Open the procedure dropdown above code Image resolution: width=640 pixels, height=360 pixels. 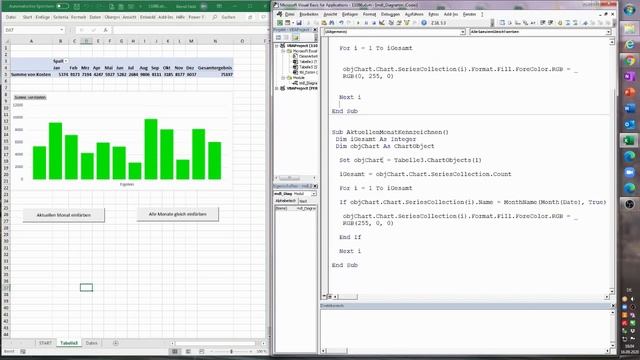608,32
